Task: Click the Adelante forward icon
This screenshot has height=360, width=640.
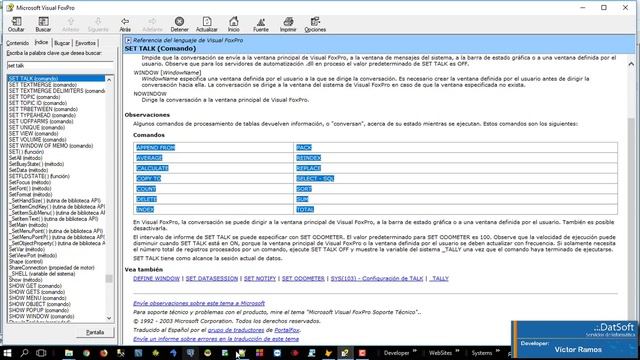Action: click(x=152, y=24)
